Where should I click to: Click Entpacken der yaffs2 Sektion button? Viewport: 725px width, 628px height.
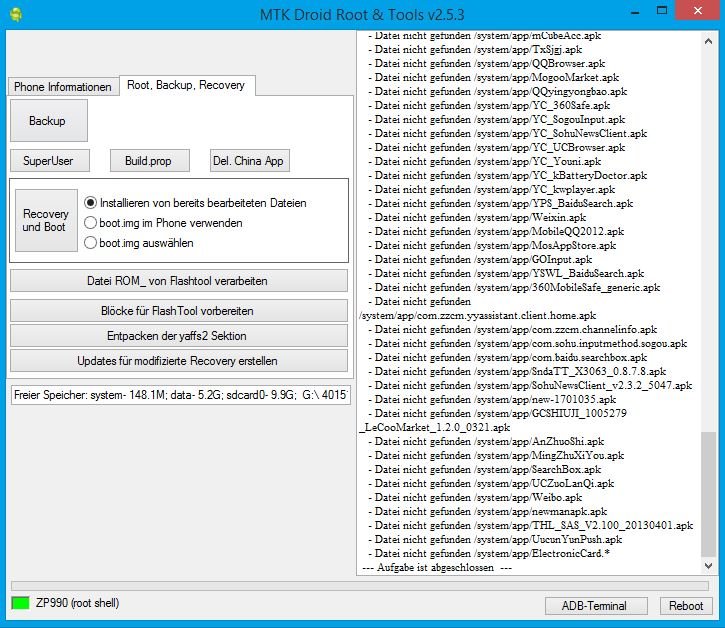point(178,336)
